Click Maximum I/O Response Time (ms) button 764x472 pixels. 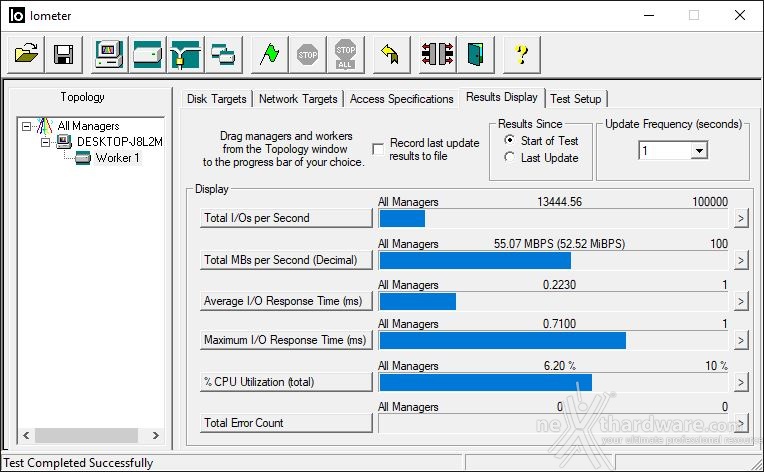(x=286, y=340)
